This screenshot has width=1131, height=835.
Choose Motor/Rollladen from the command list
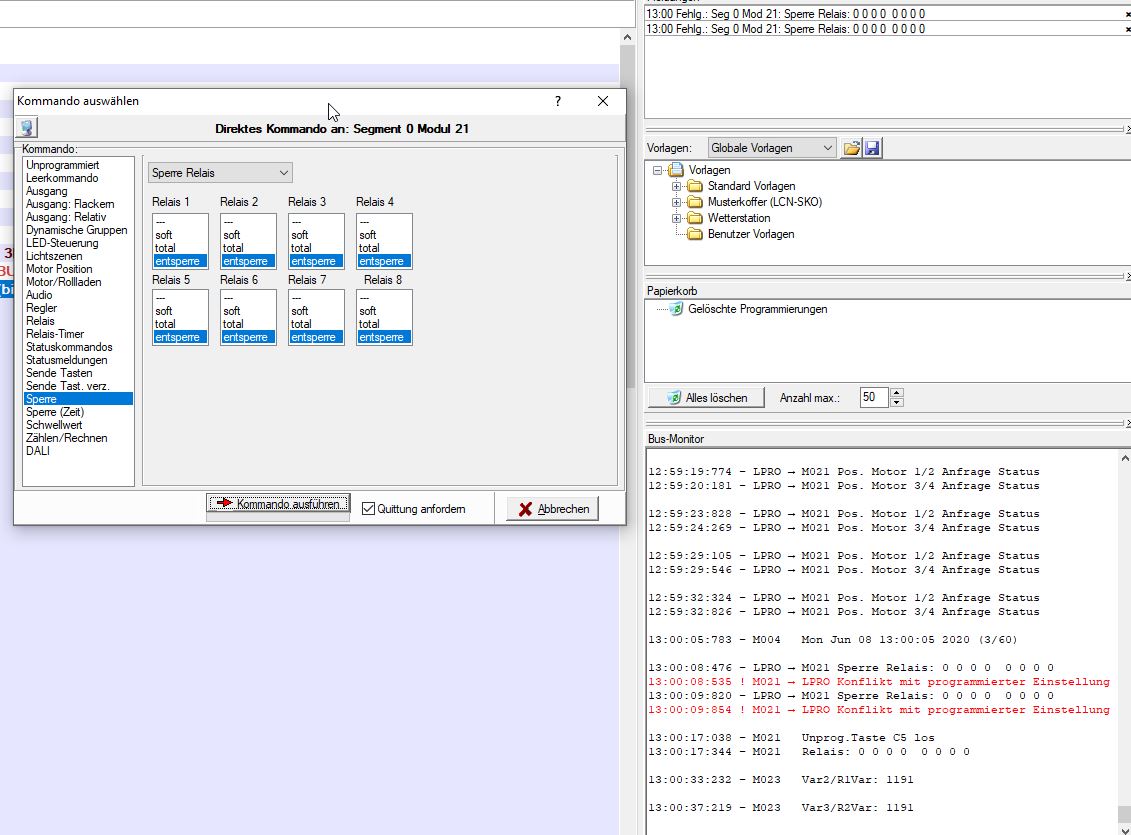click(63, 282)
